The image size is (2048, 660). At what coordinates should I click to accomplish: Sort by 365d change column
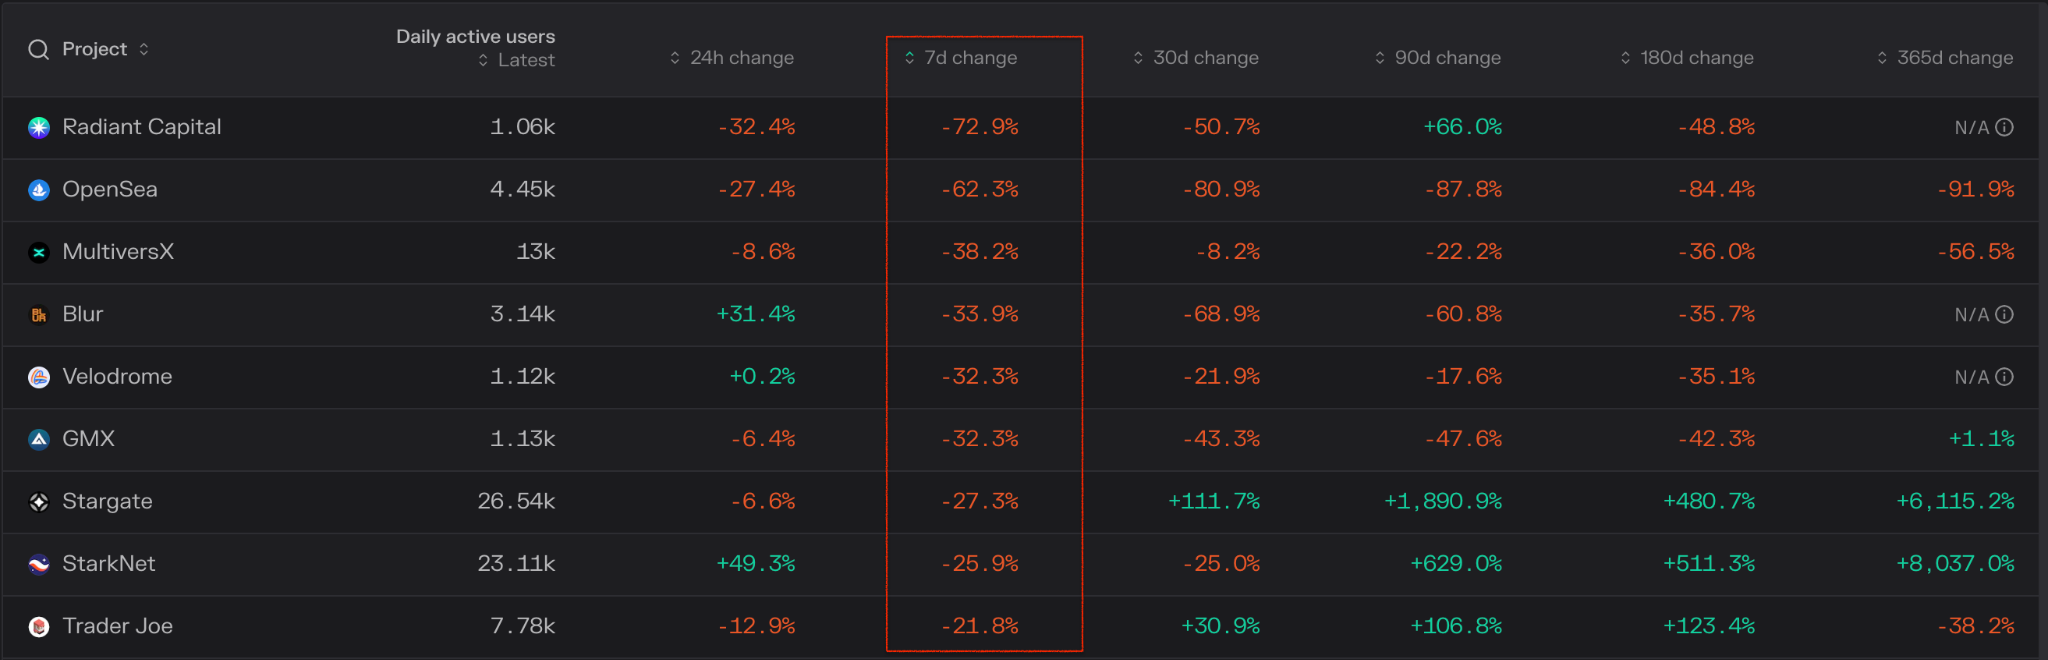coord(1945,58)
